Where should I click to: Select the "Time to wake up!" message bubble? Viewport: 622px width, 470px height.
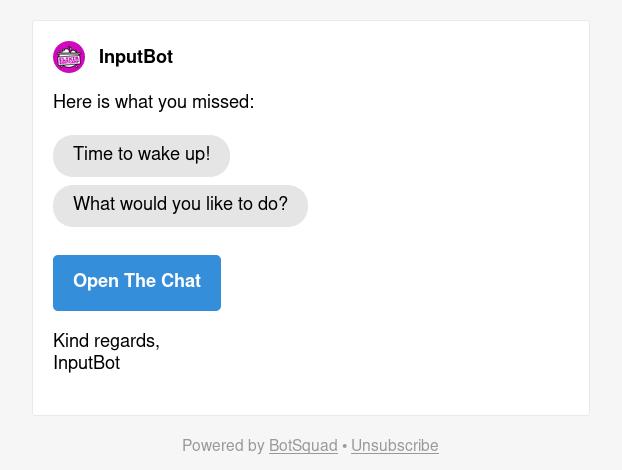coord(141,155)
